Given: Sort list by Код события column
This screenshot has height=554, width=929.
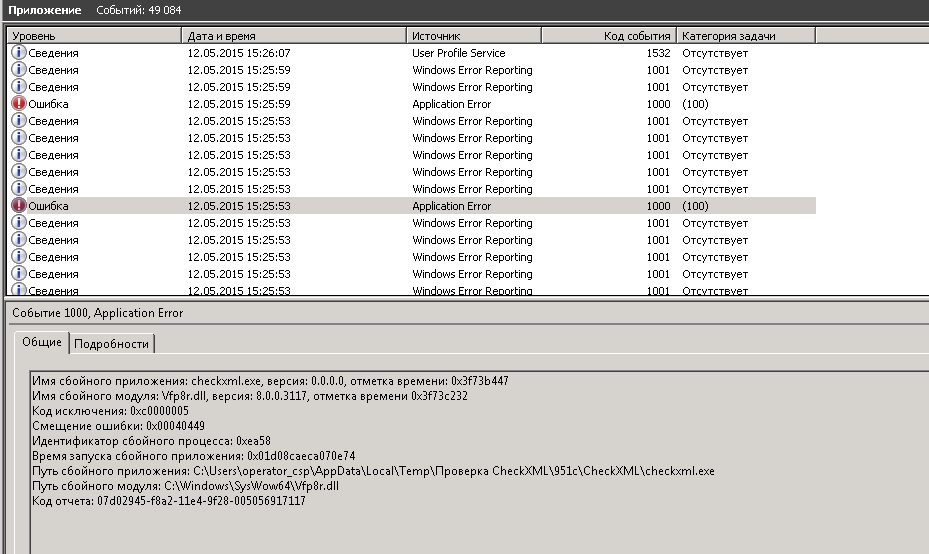Looking at the screenshot, I should pyautogui.click(x=608, y=36).
